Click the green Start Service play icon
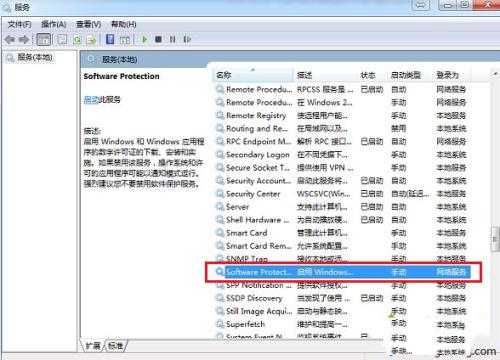Screen dimensions: 500x360 point(145,39)
